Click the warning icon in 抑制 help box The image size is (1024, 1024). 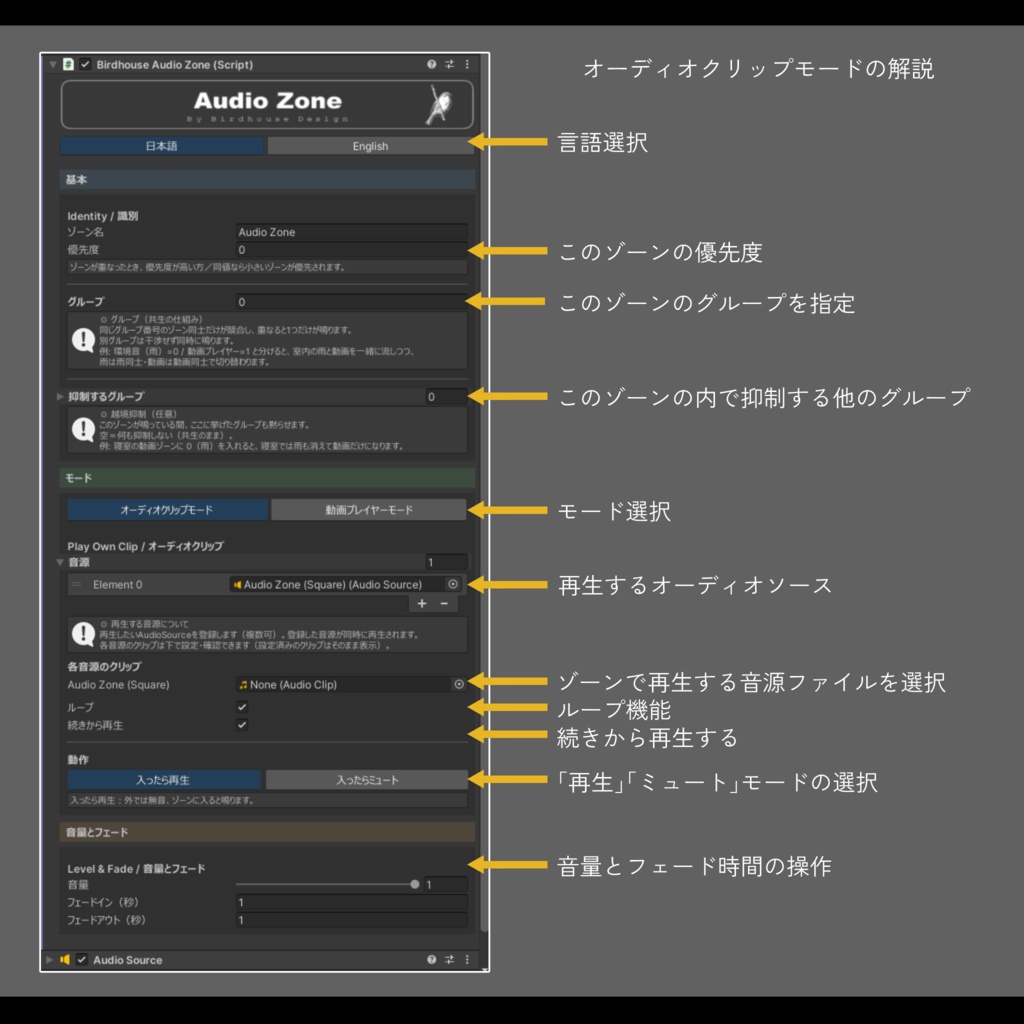point(84,429)
